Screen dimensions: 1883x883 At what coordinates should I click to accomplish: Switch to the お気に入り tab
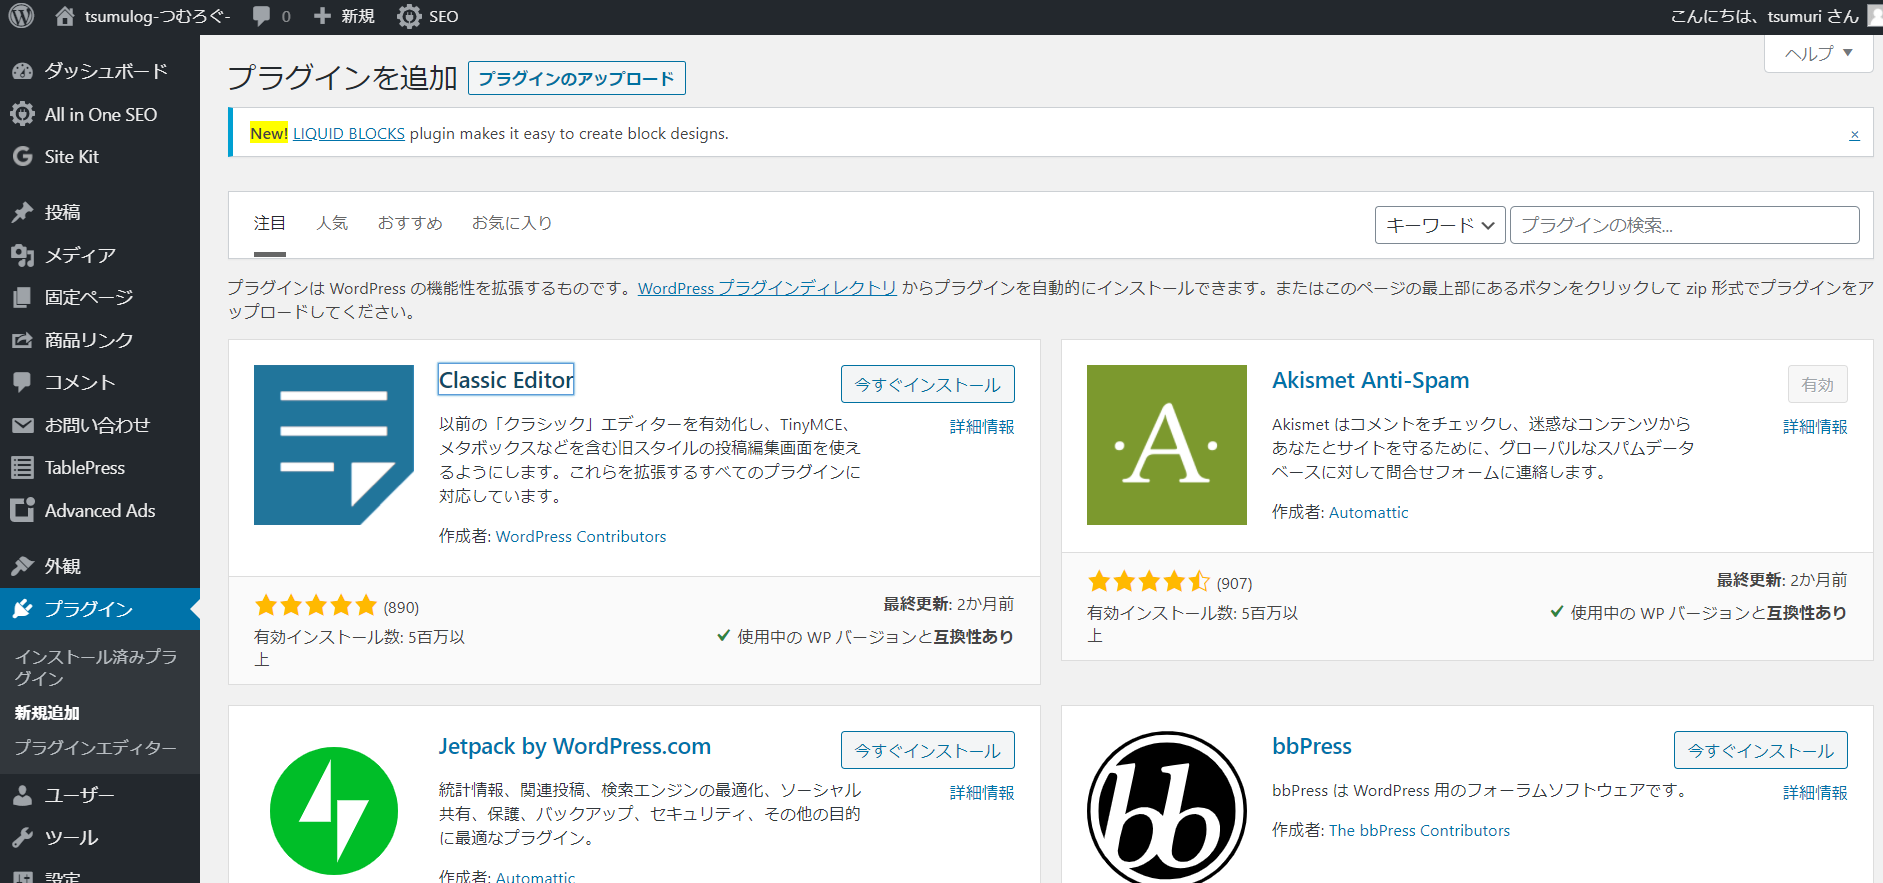(x=512, y=223)
